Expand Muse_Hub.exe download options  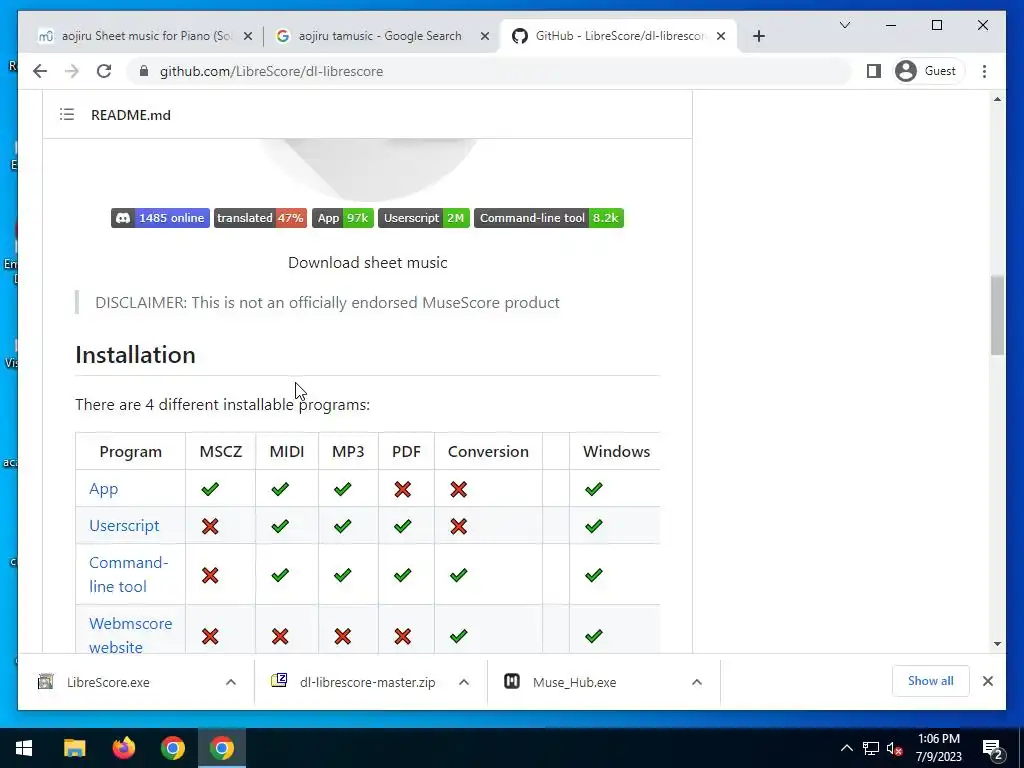697,682
